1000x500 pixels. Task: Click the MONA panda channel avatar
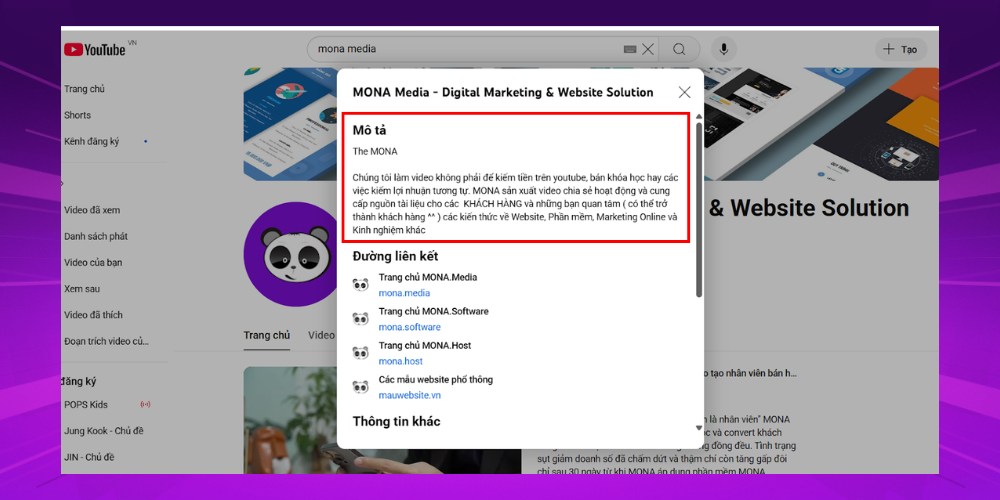pos(291,254)
